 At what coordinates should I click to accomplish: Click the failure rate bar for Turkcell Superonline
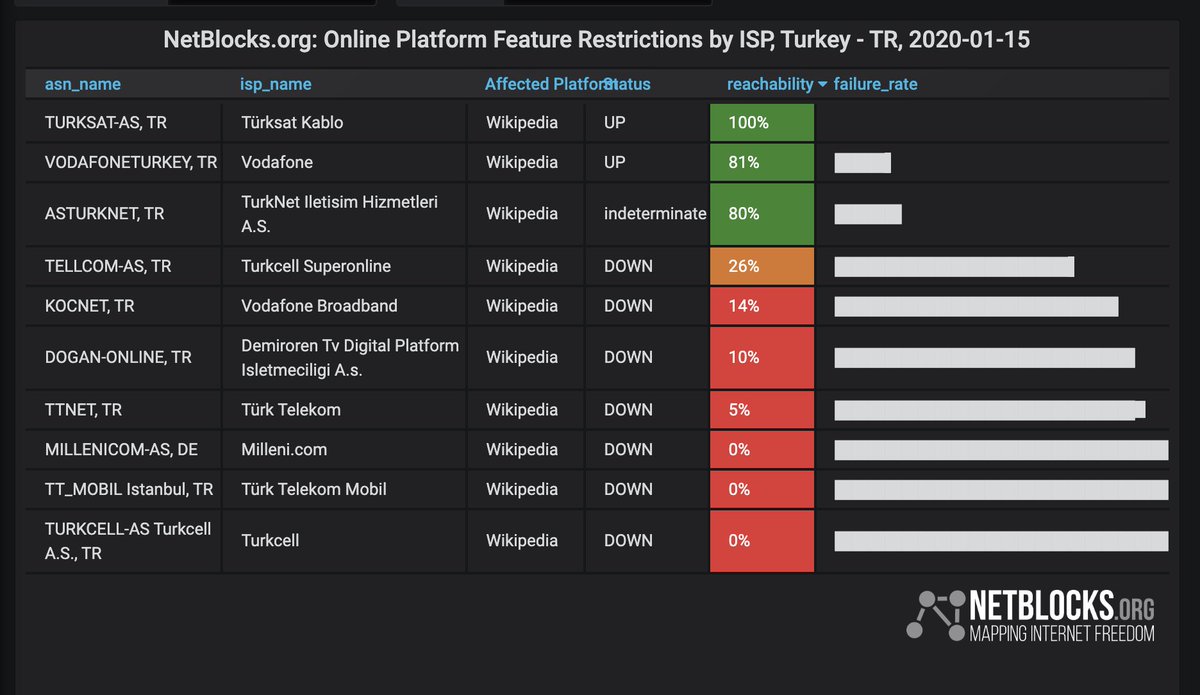[x=954, y=267]
